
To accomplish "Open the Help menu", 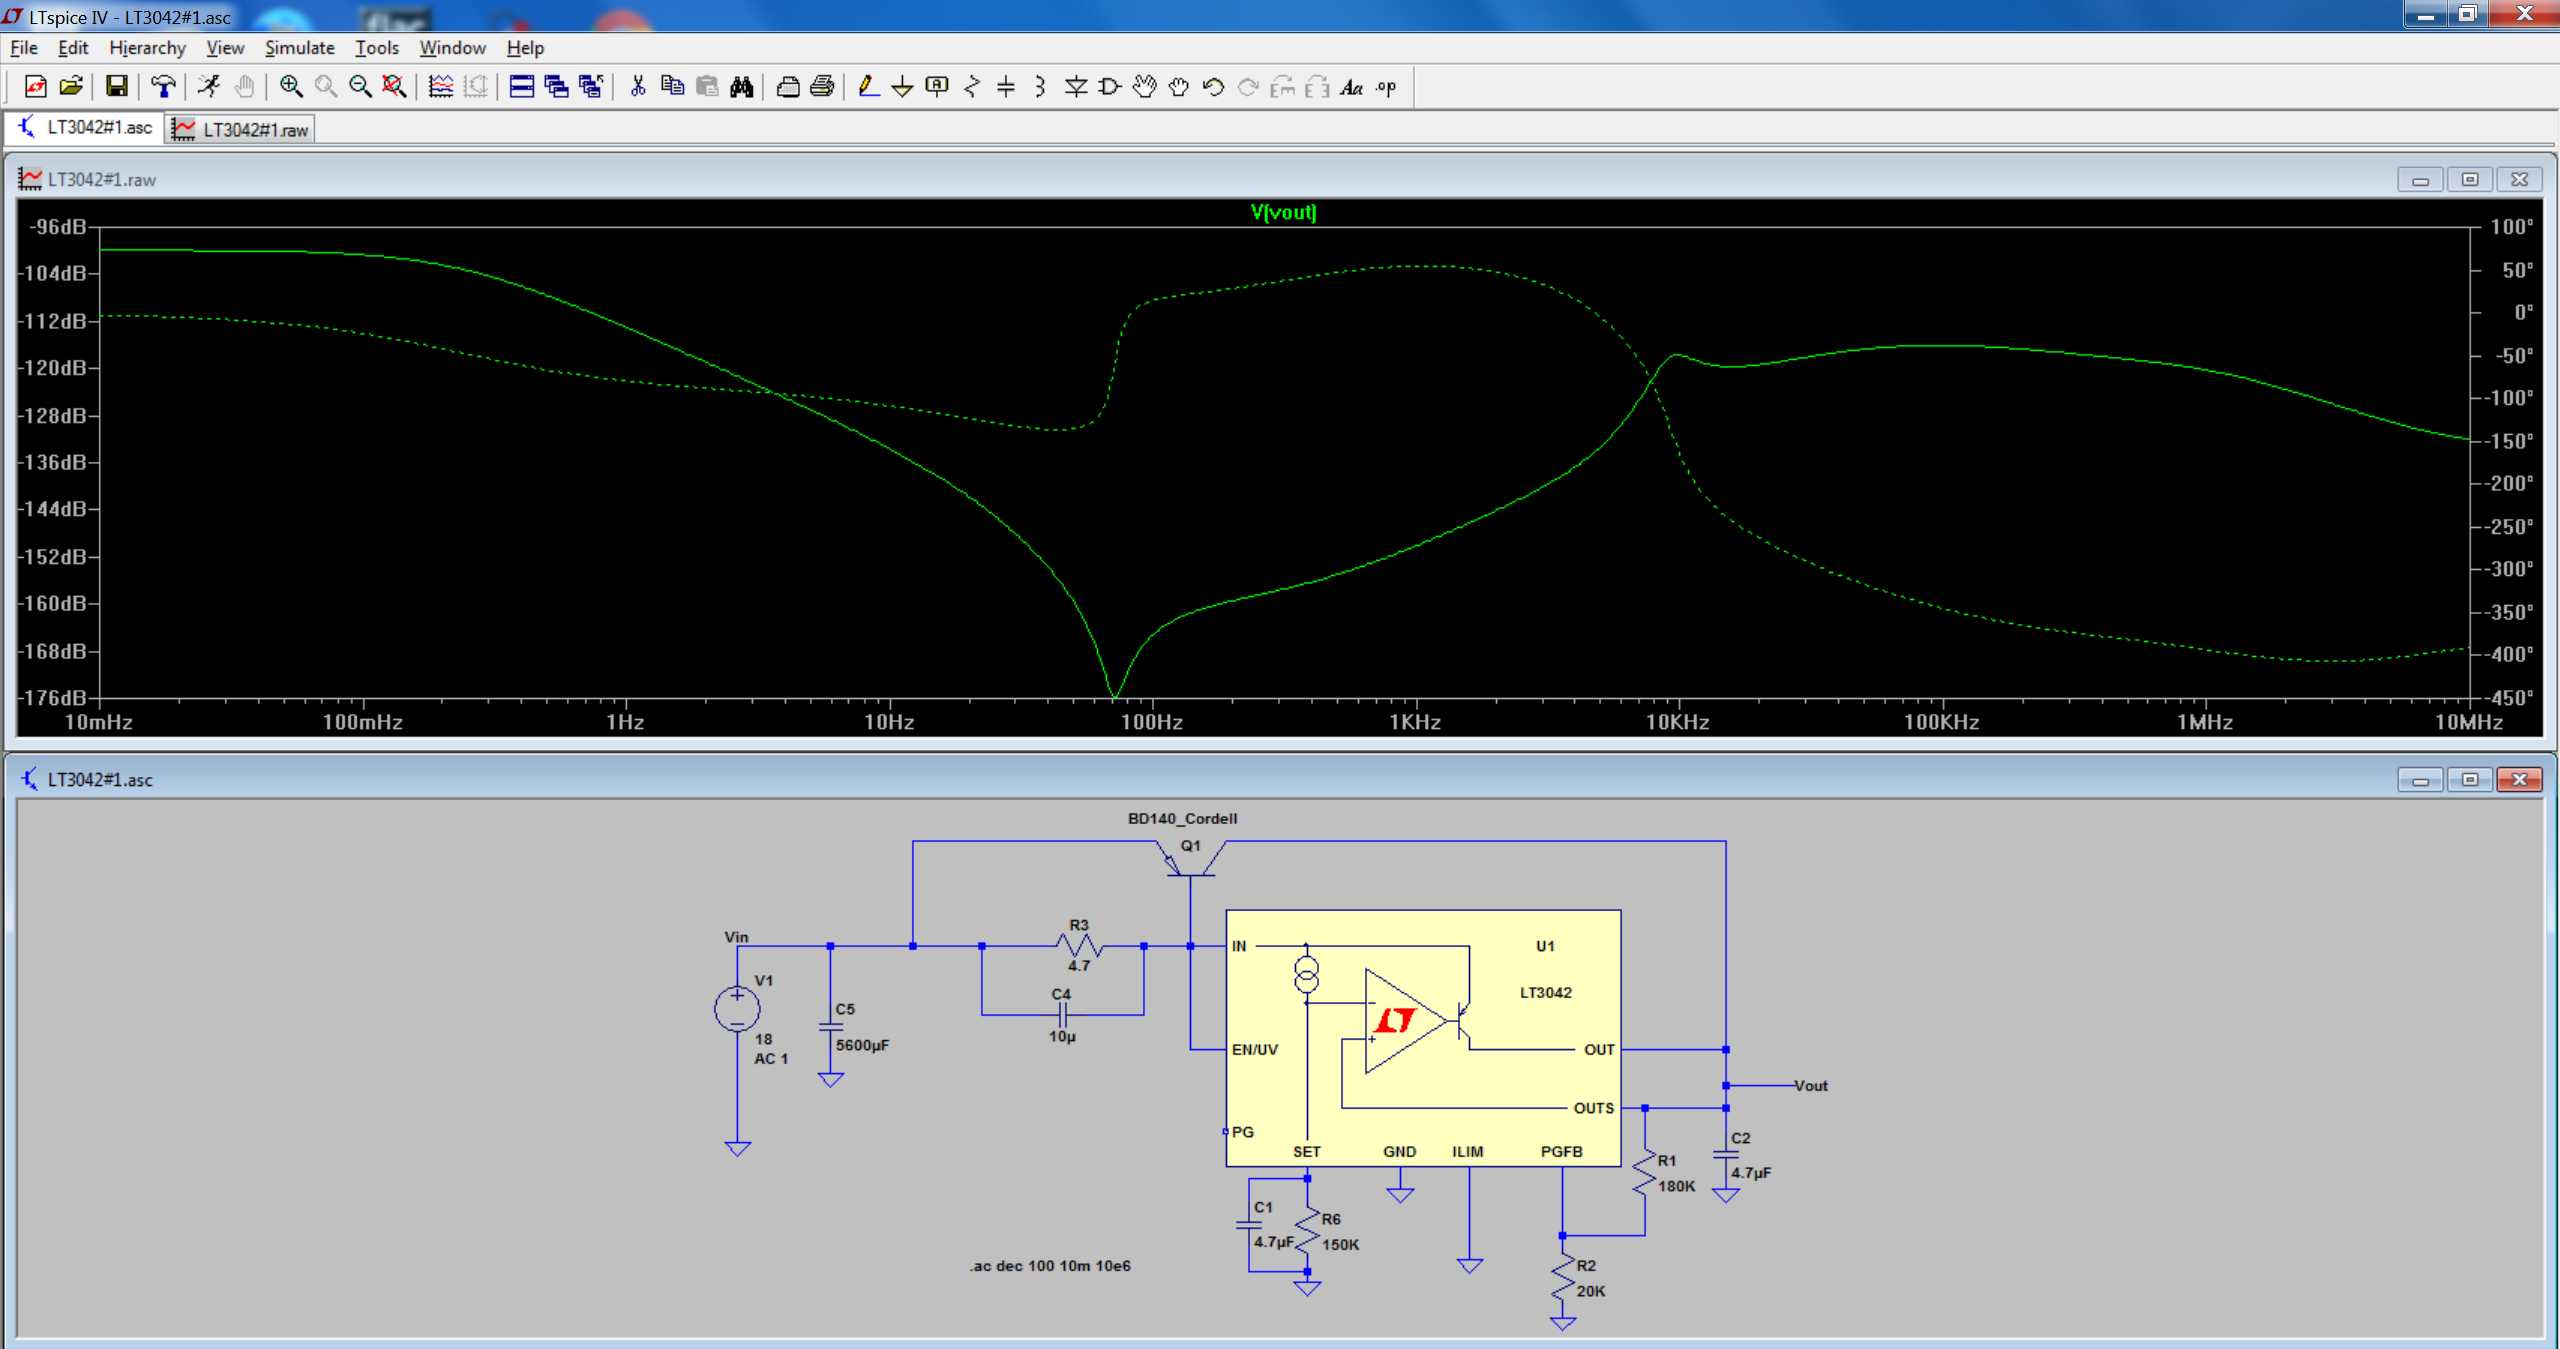I will (x=525, y=48).
